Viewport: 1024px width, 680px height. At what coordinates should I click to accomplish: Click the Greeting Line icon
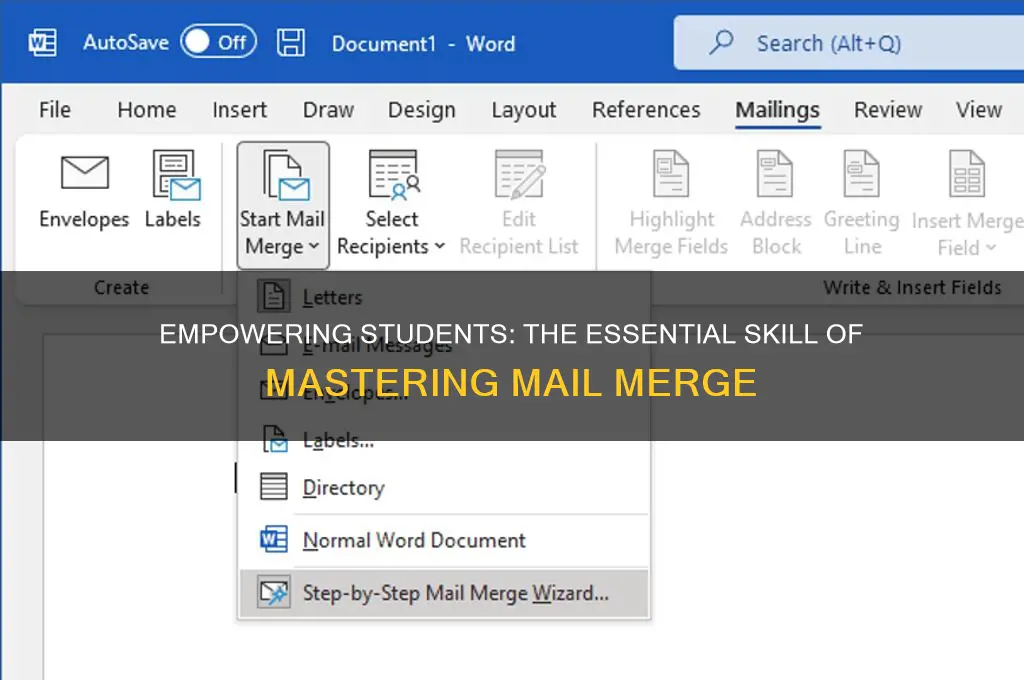[861, 174]
